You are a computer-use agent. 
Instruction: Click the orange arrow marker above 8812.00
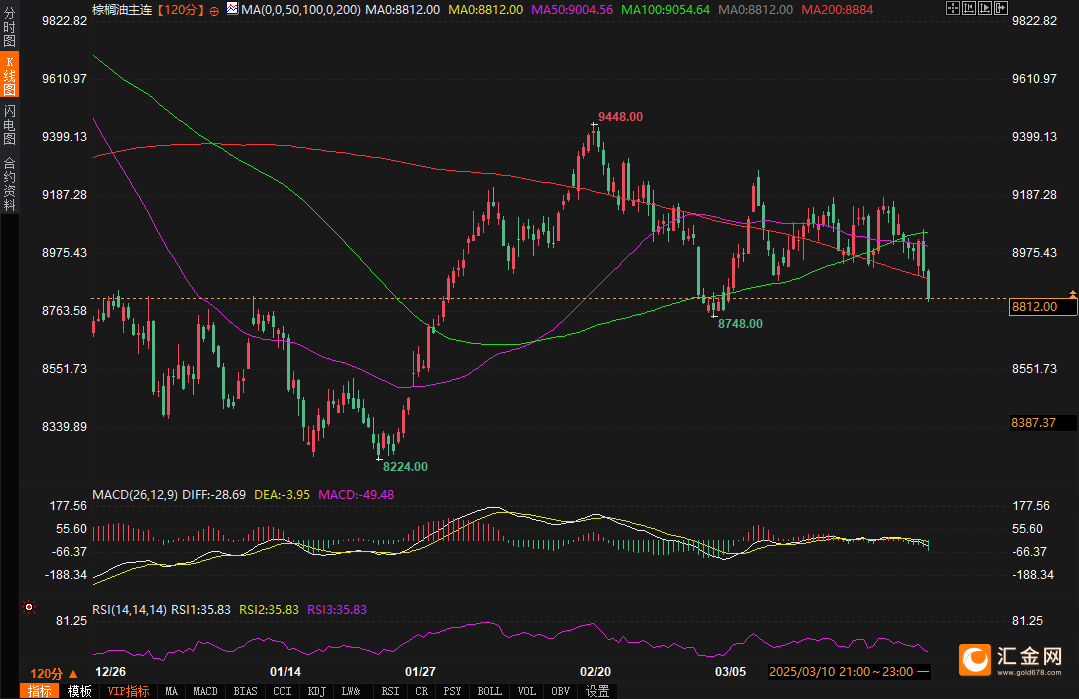coord(1072,294)
